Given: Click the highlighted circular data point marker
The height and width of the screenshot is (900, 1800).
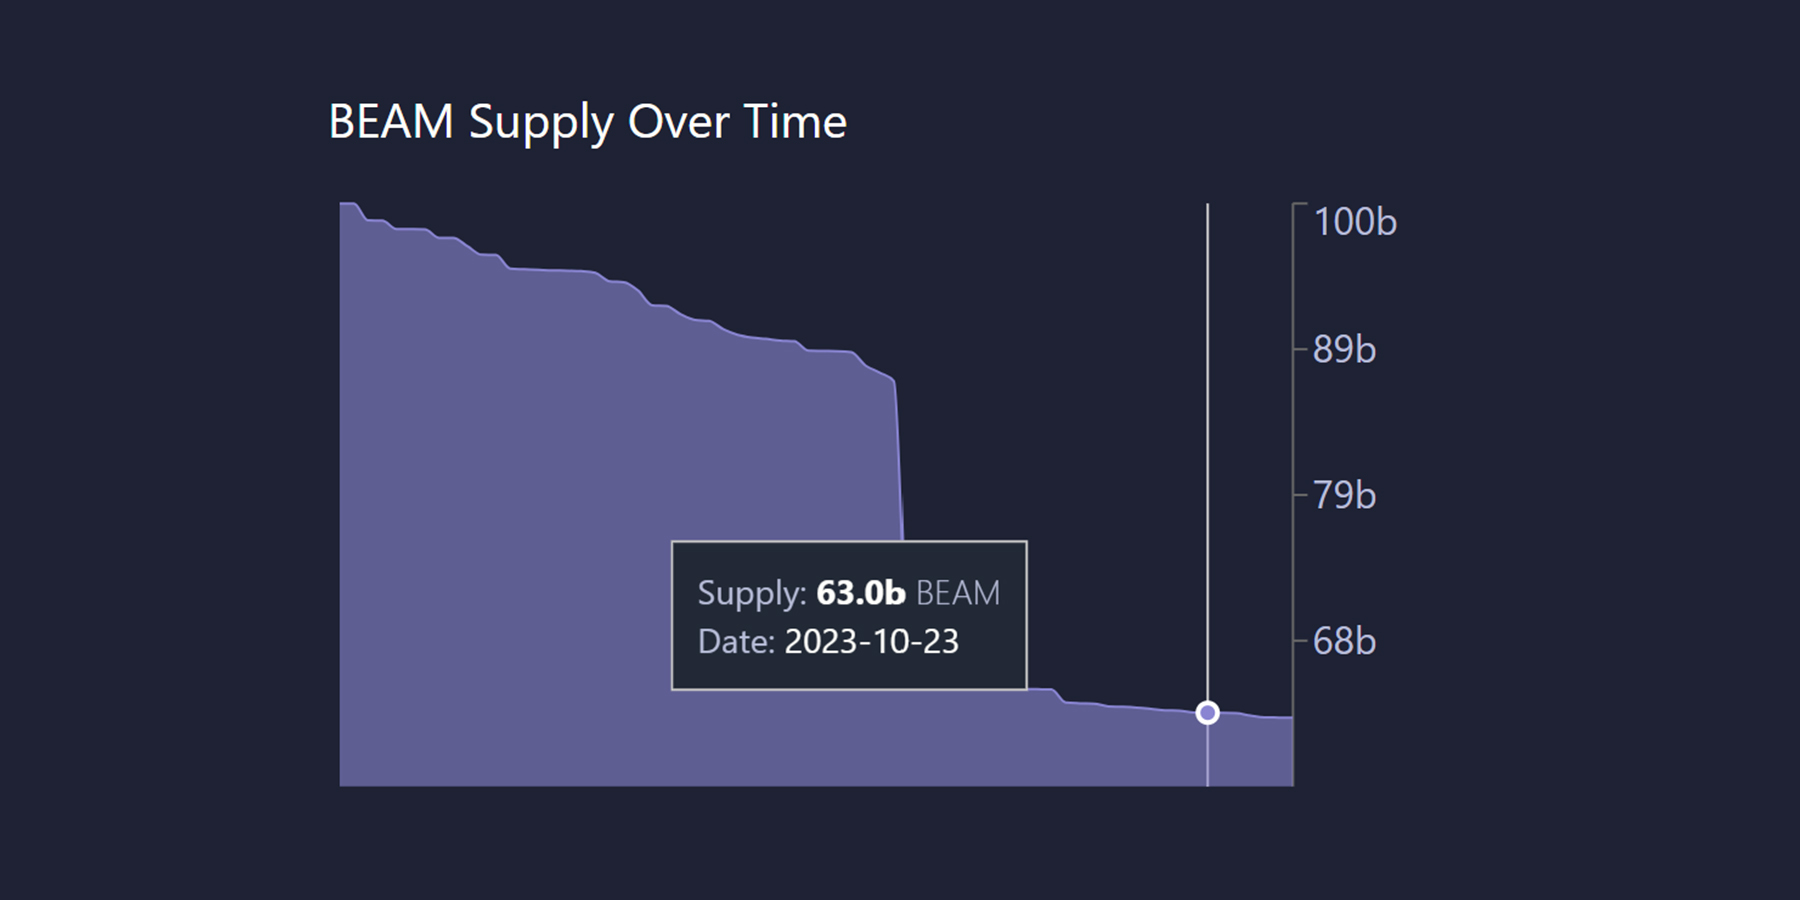Looking at the screenshot, I should pyautogui.click(x=1207, y=713).
